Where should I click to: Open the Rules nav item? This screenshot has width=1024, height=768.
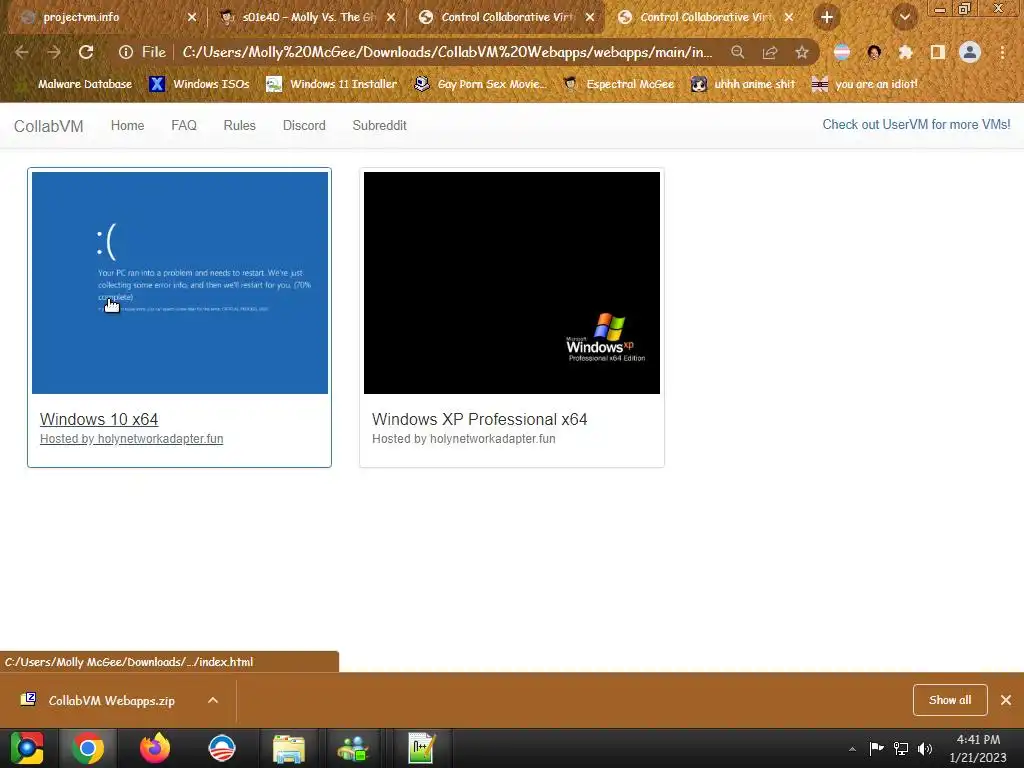[x=240, y=125]
